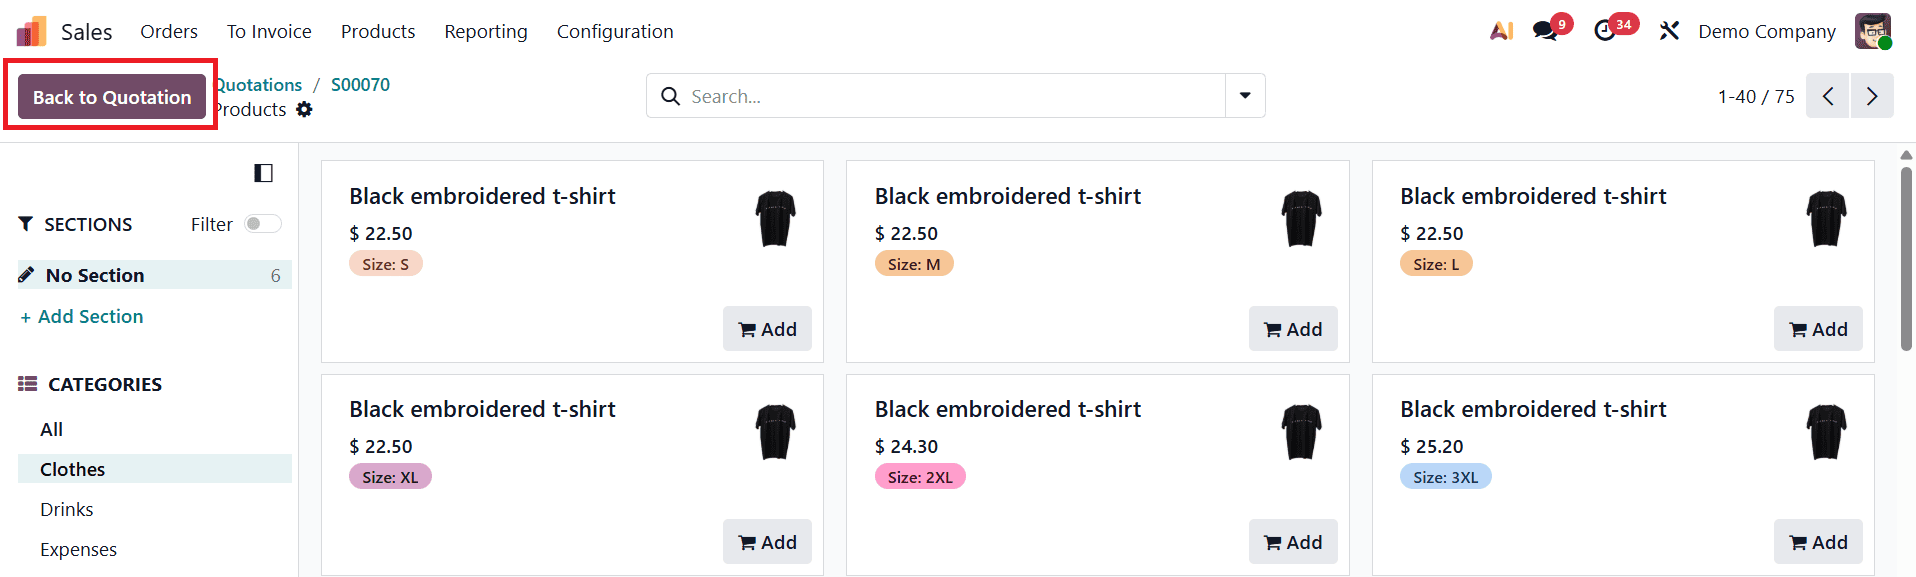Open the Configuration menu

[615, 31]
